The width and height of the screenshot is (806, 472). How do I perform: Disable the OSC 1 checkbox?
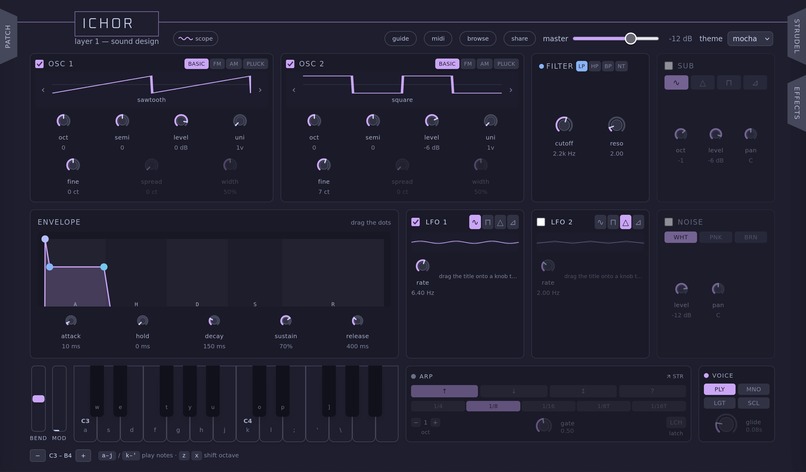tap(39, 64)
